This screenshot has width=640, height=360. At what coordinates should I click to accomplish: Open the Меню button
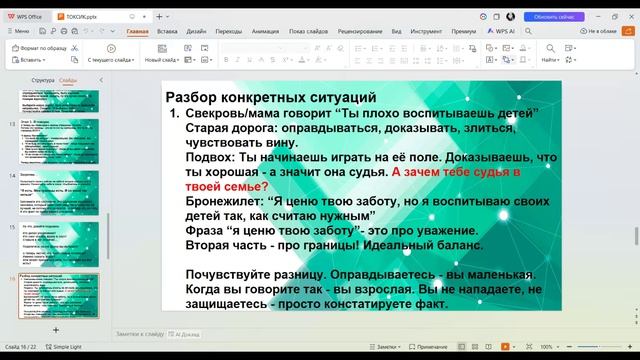click(18, 31)
